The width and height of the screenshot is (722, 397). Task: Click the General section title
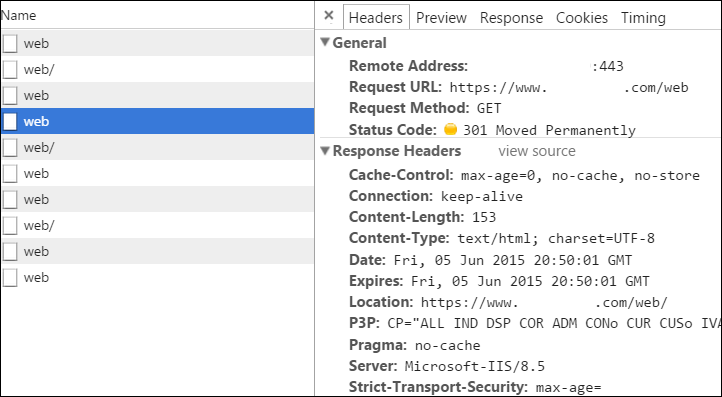pyautogui.click(x=360, y=43)
